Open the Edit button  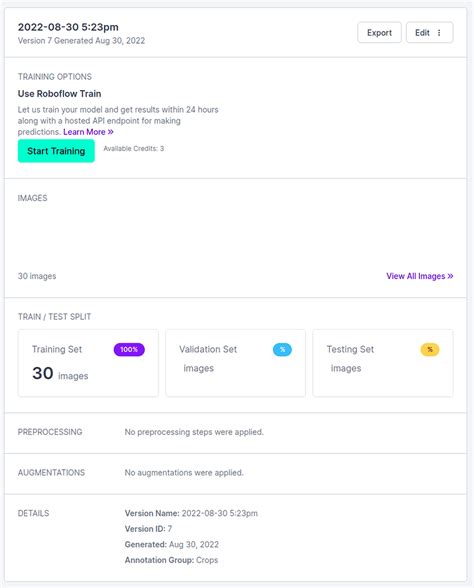coord(429,33)
